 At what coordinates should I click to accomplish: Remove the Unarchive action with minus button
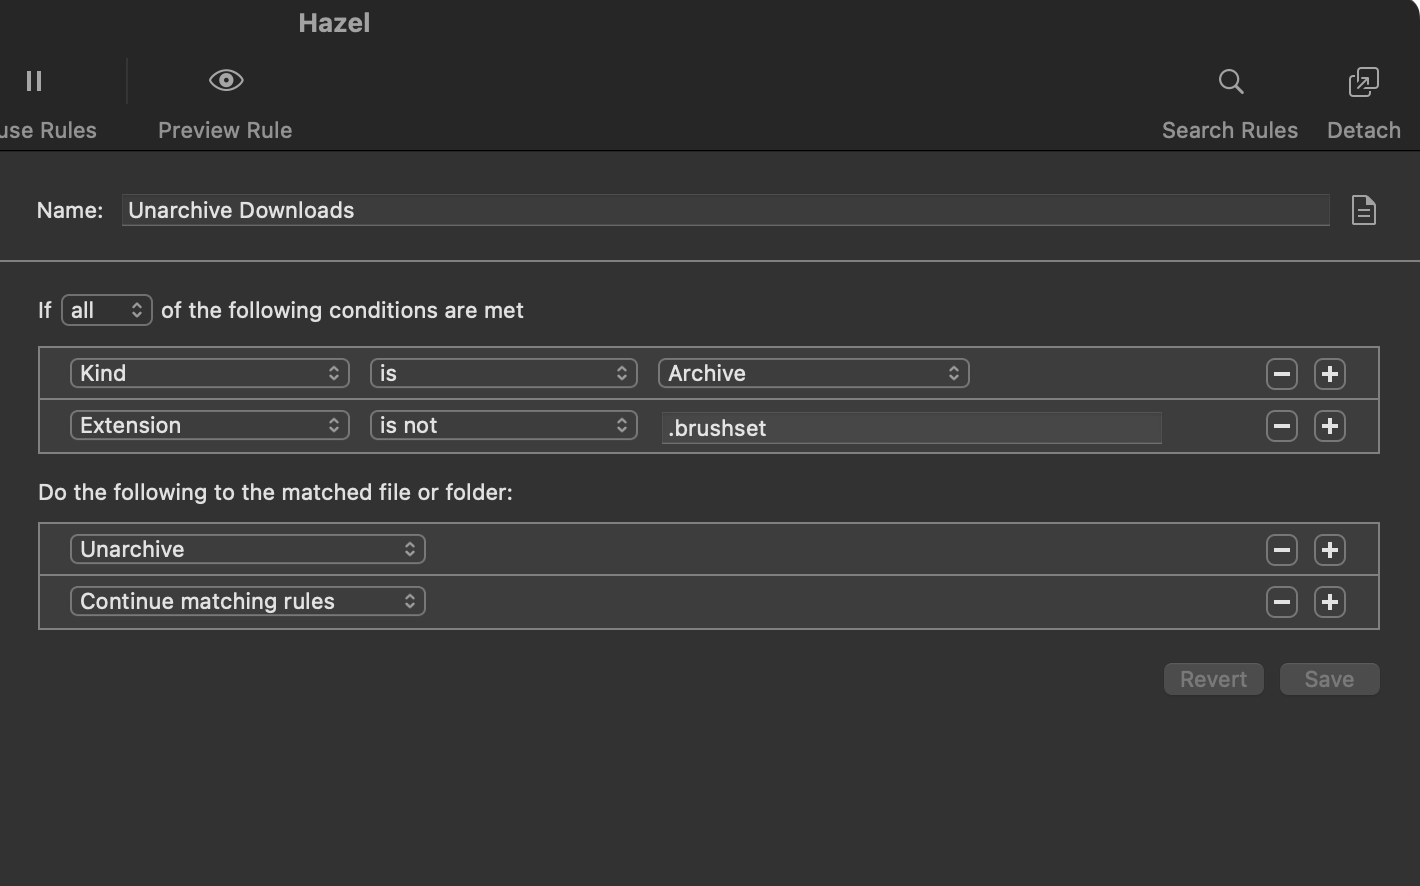(x=1282, y=550)
